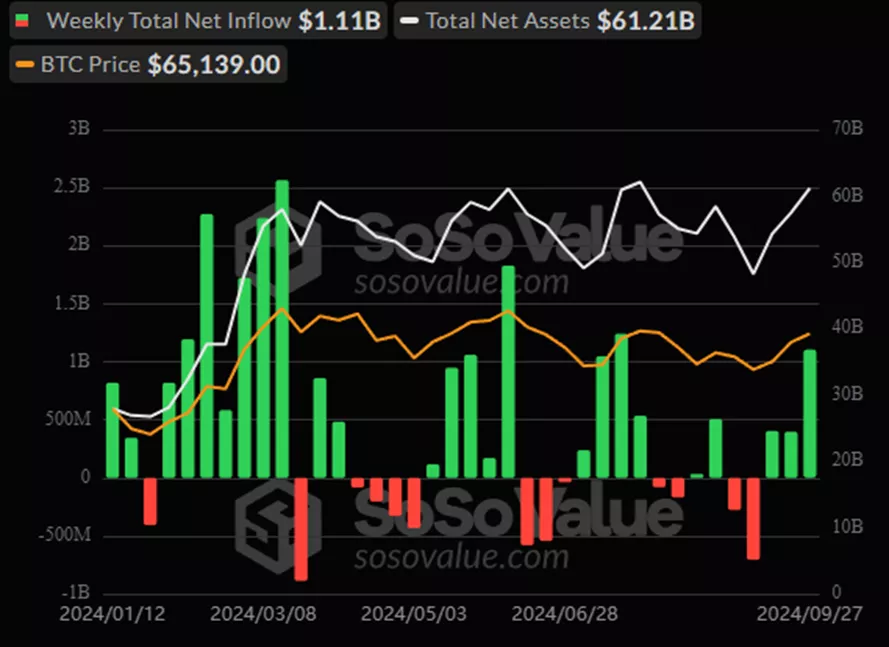889x647 pixels.
Task: Click the $65,139.00 BTC price value
Action: coord(213,66)
